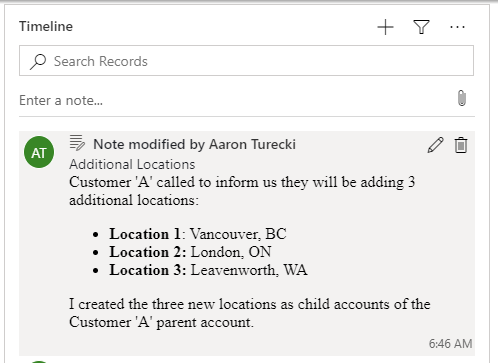498x363 pixels.
Task: Add a new timeline record with plus icon
Action: [x=385, y=27]
